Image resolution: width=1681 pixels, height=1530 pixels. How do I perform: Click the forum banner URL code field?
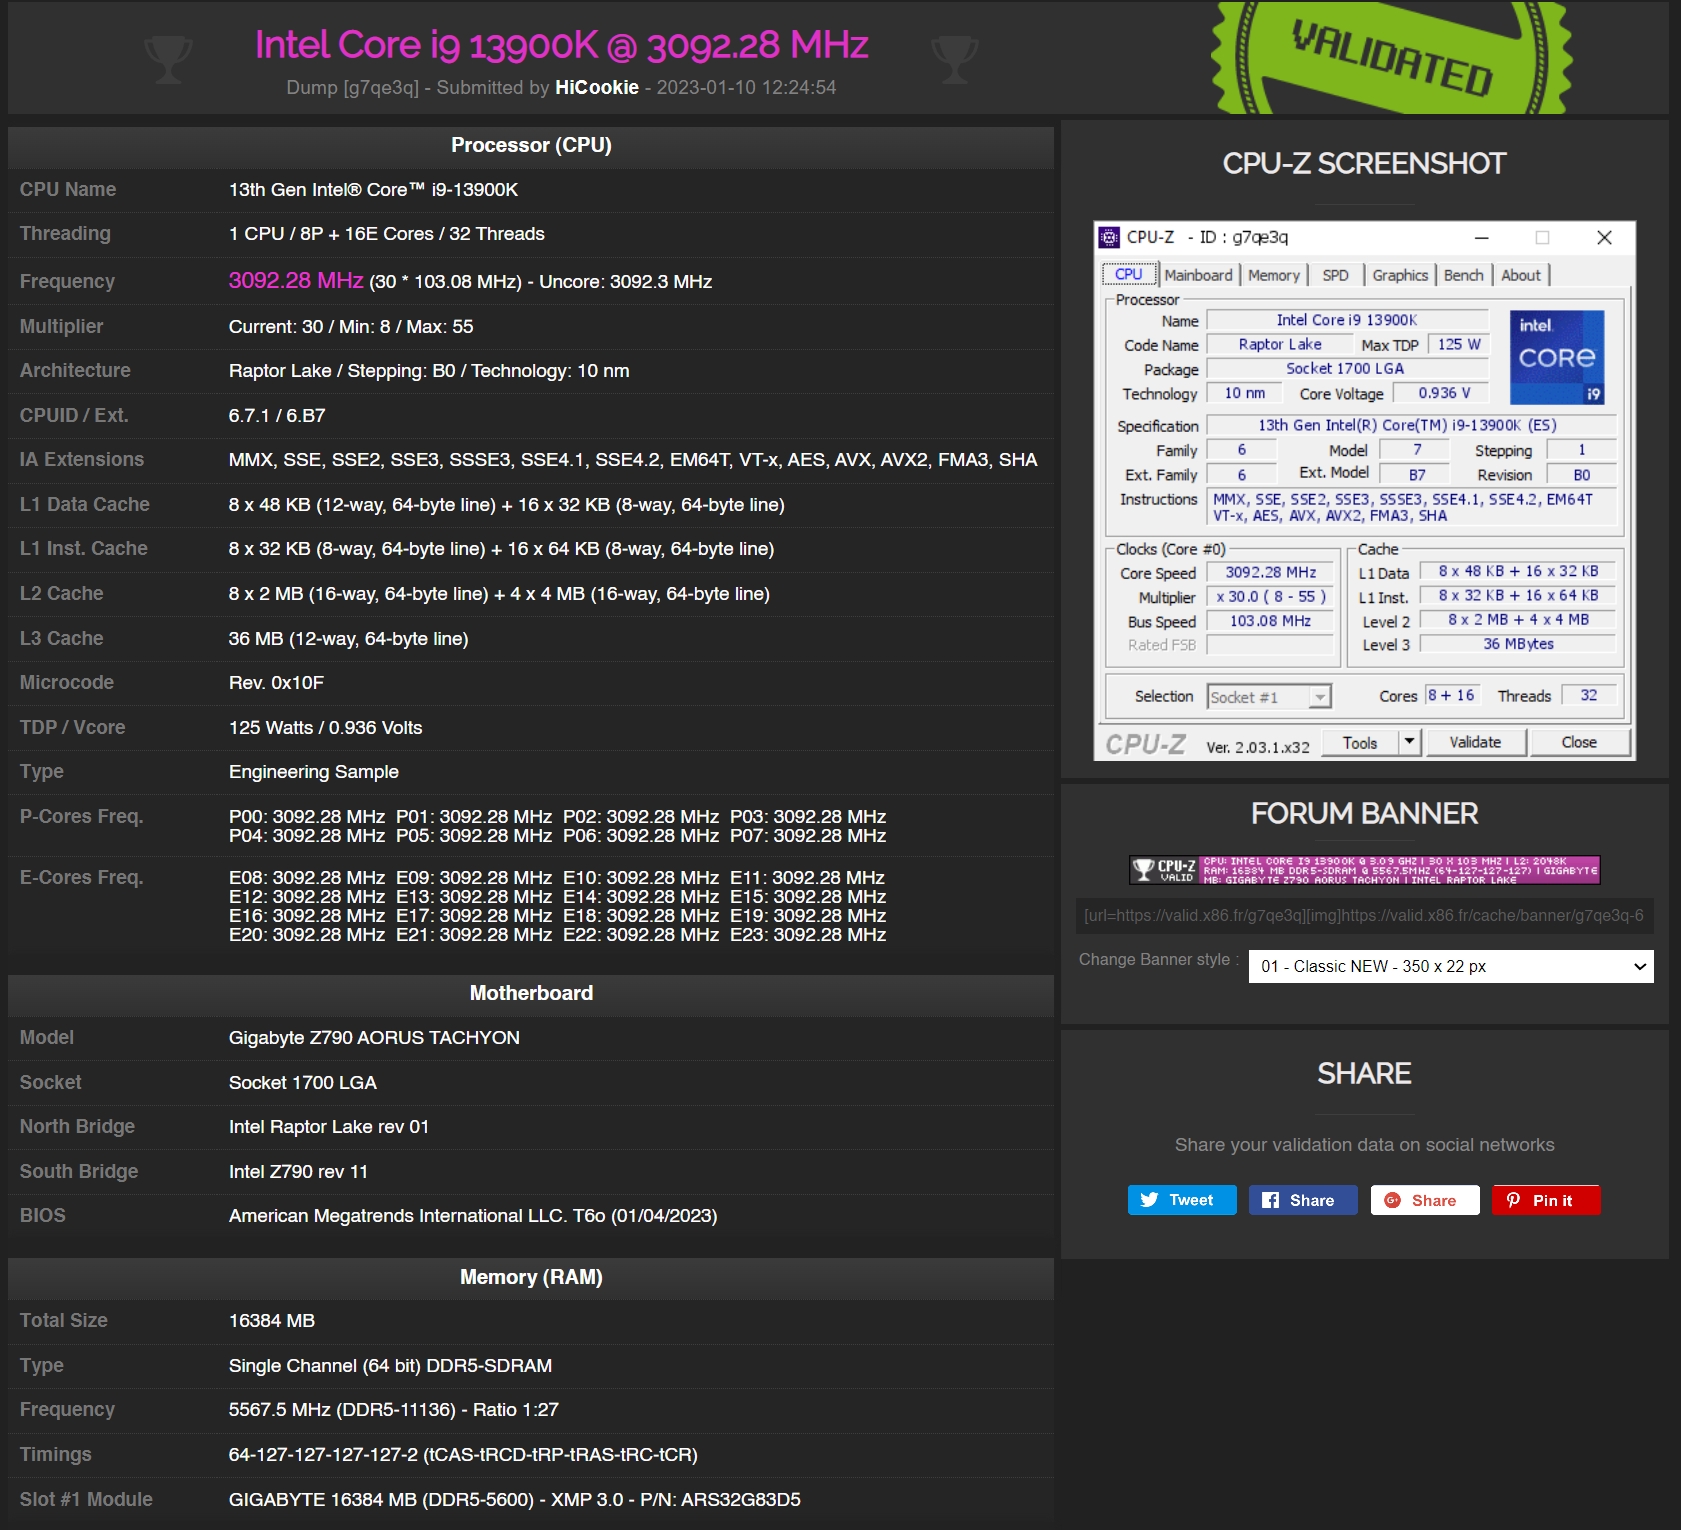coord(1364,915)
